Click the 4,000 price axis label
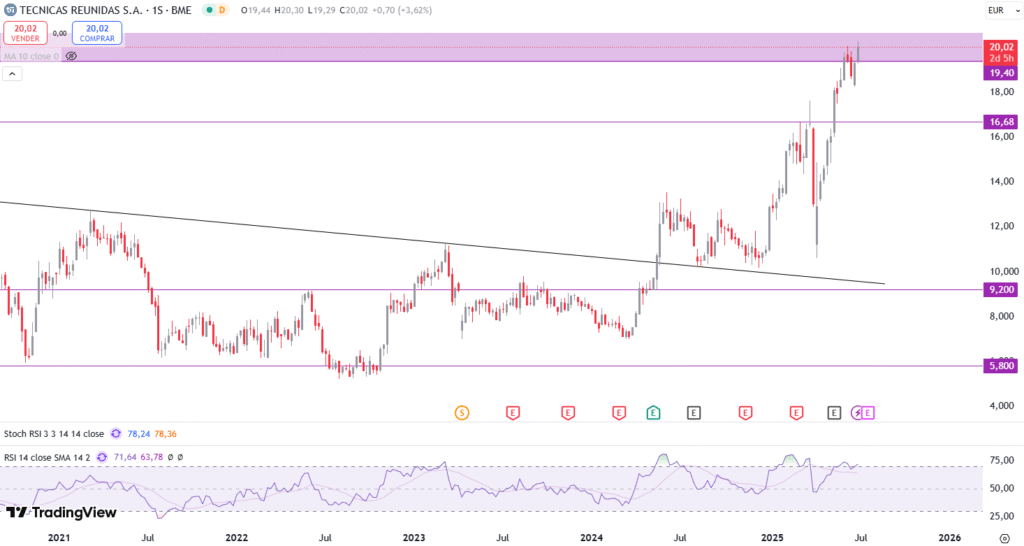The width and height of the screenshot is (1024, 546). tap(1002, 406)
